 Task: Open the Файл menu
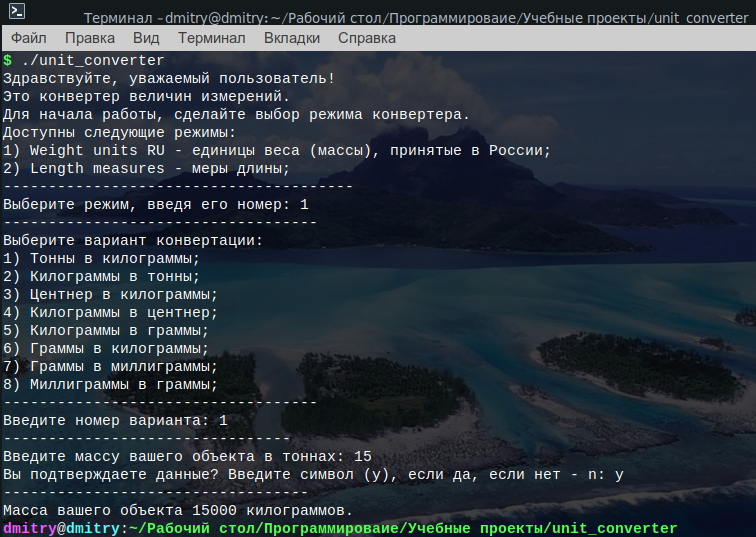pos(28,38)
